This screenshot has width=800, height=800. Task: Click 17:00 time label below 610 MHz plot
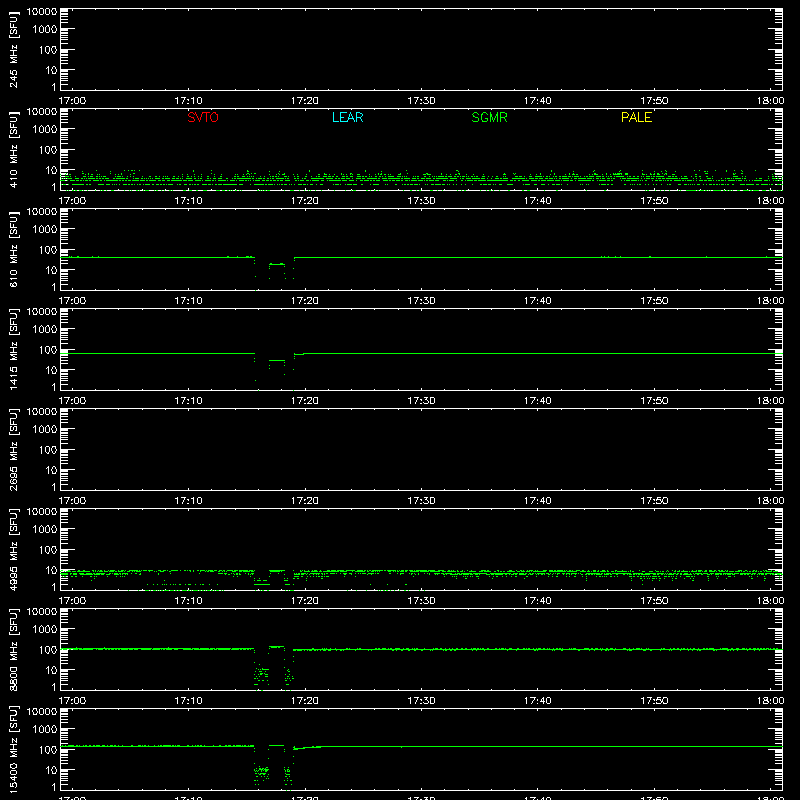(x=72, y=301)
